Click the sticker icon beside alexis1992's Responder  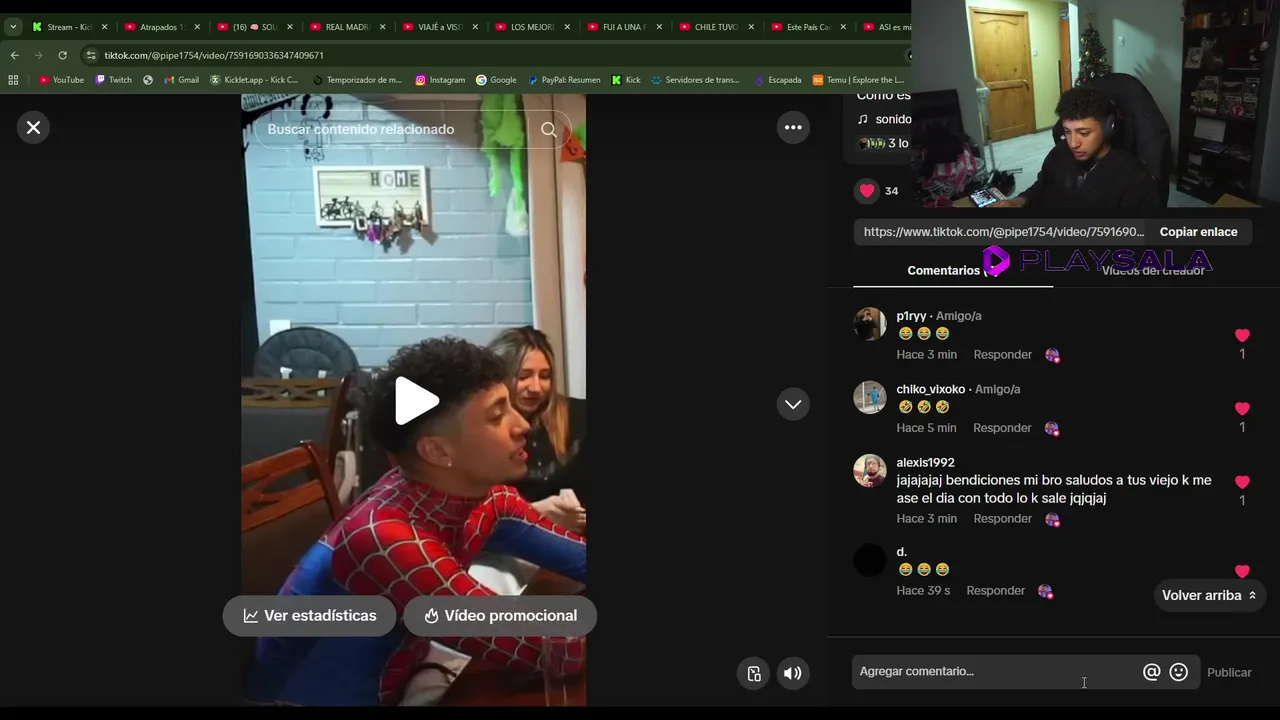point(1052,519)
